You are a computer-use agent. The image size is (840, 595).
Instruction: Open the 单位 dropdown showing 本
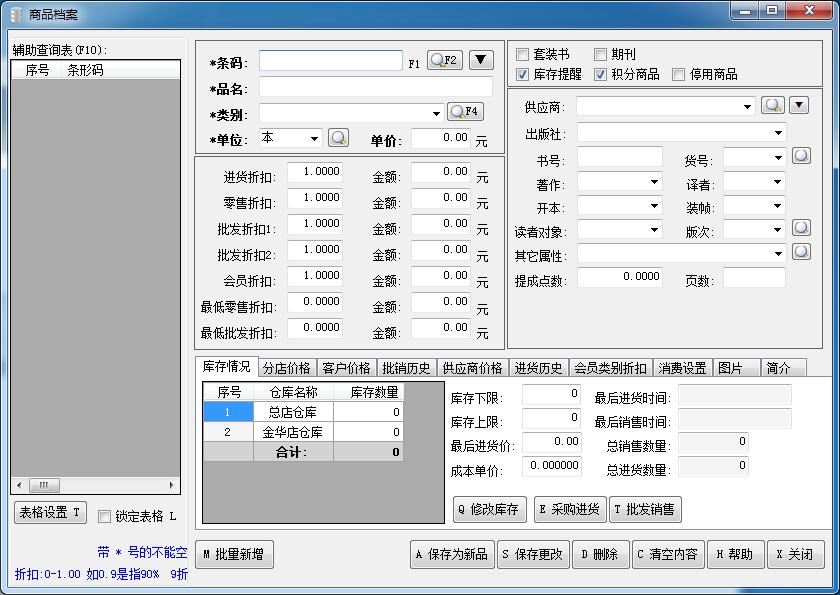314,139
